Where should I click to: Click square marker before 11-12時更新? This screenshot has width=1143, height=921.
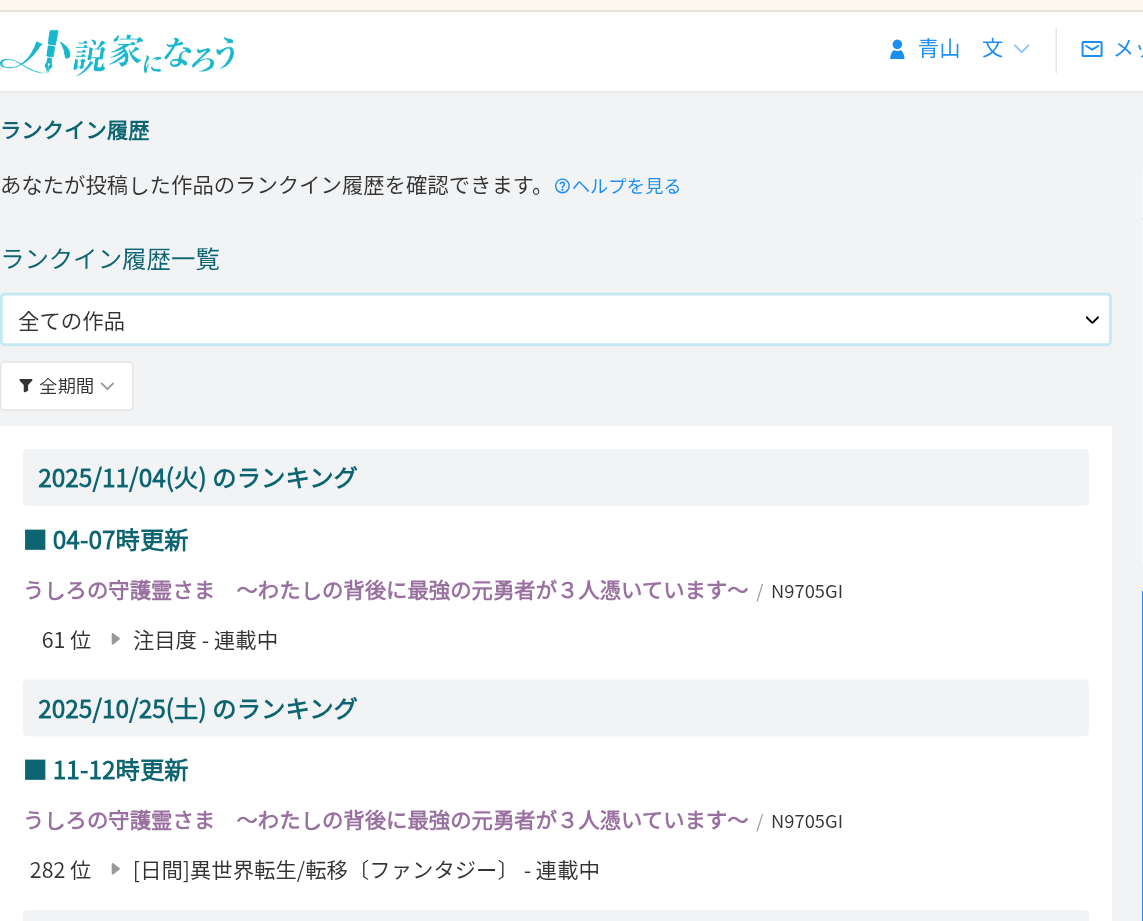coord(35,771)
